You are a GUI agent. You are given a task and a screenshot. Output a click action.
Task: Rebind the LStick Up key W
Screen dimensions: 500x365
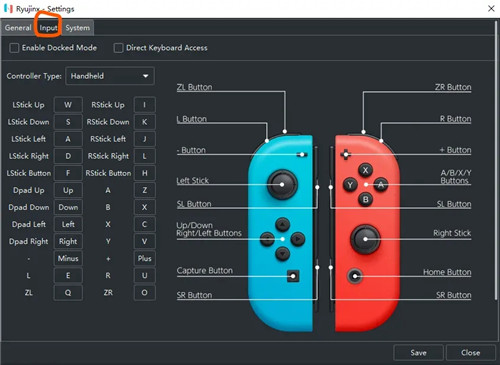[x=68, y=105]
